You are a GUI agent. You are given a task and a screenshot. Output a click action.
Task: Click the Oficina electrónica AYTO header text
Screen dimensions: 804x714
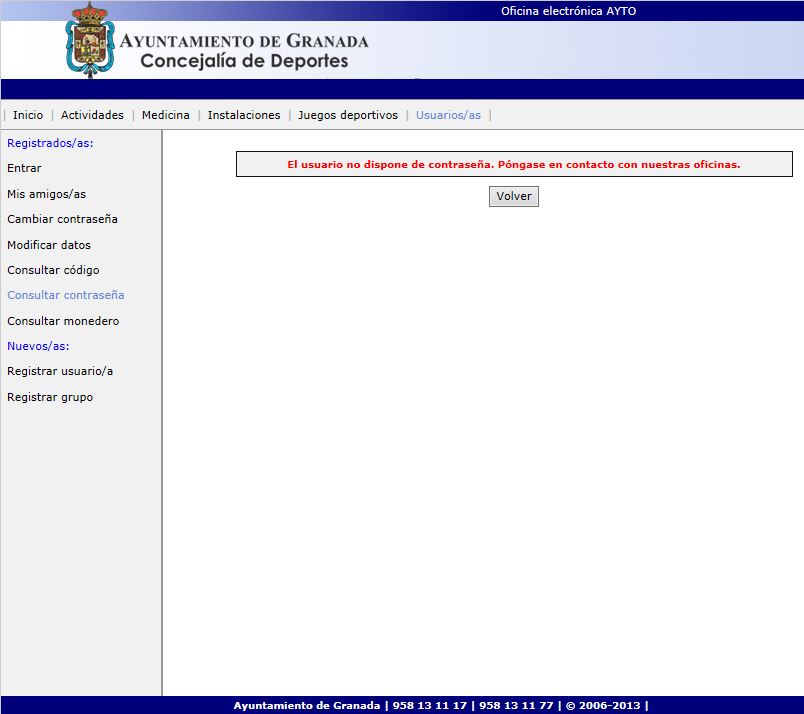(568, 11)
